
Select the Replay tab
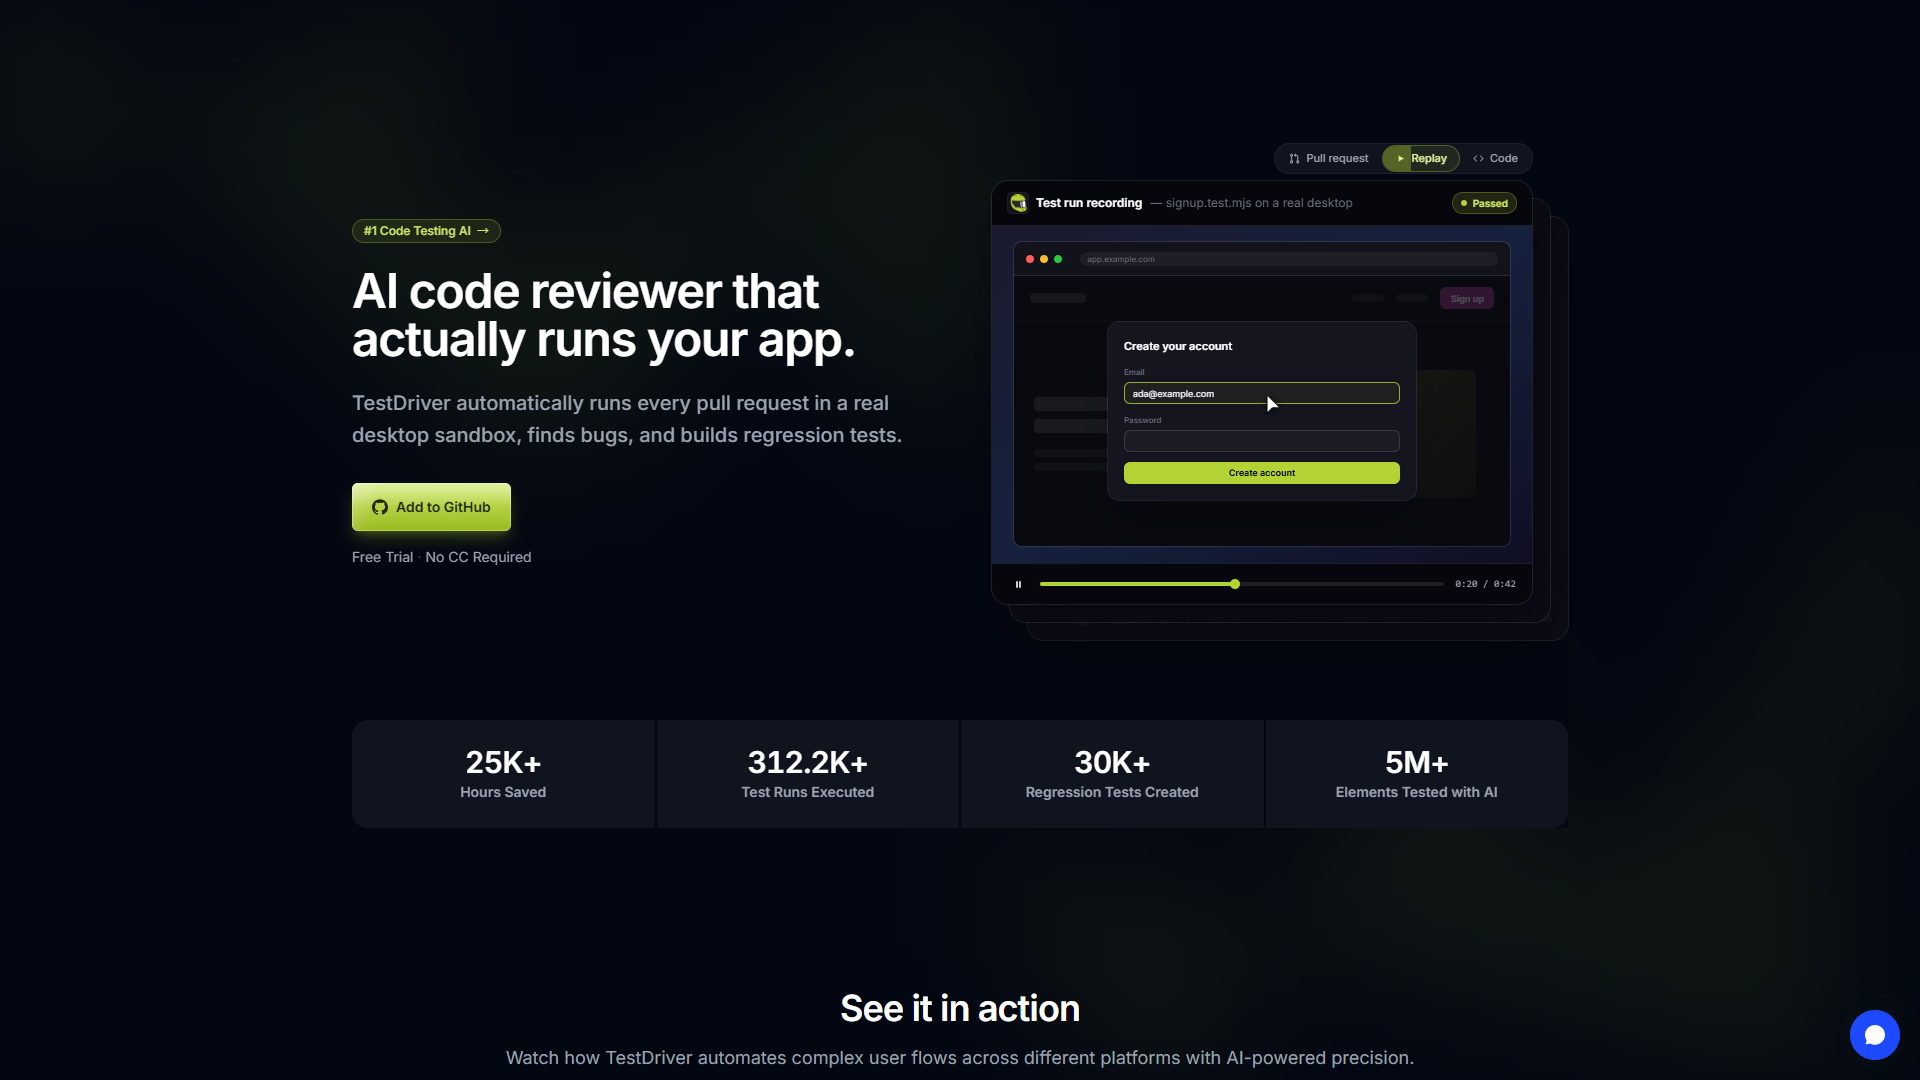click(x=1421, y=158)
